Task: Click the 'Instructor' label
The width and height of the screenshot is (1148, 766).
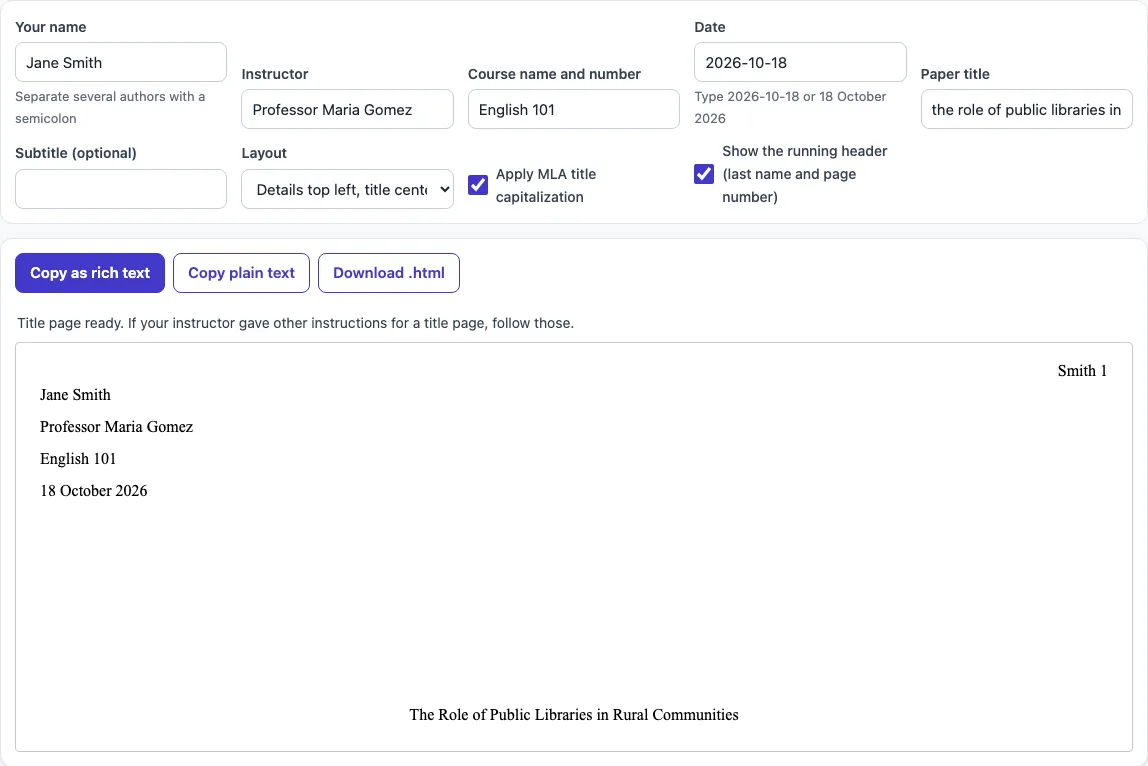Action: (x=275, y=74)
